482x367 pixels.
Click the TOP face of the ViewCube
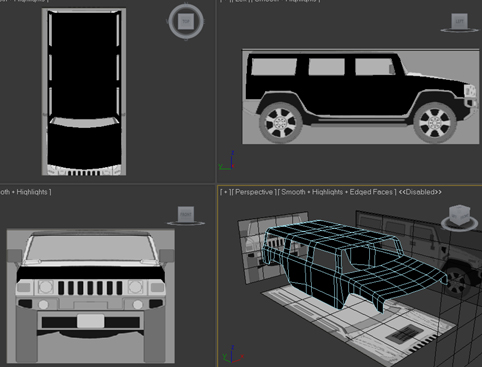(186, 21)
